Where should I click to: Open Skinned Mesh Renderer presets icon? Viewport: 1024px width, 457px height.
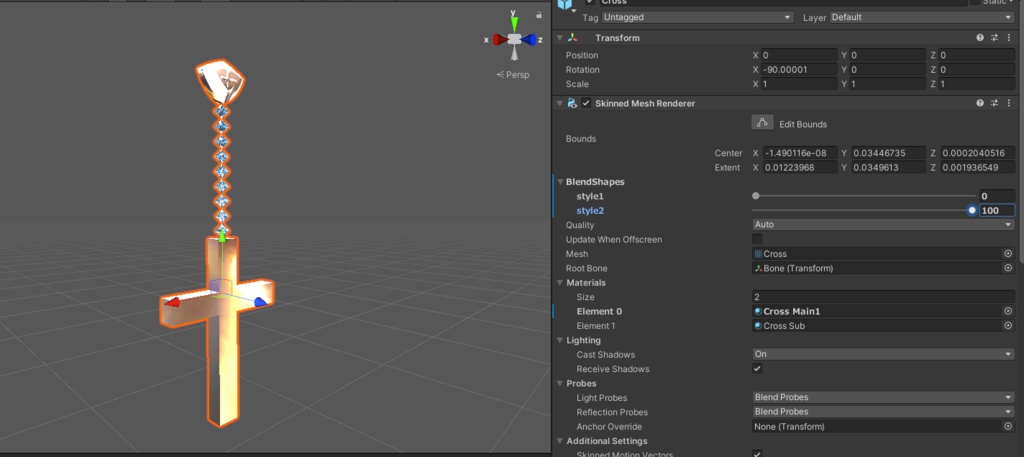point(995,103)
